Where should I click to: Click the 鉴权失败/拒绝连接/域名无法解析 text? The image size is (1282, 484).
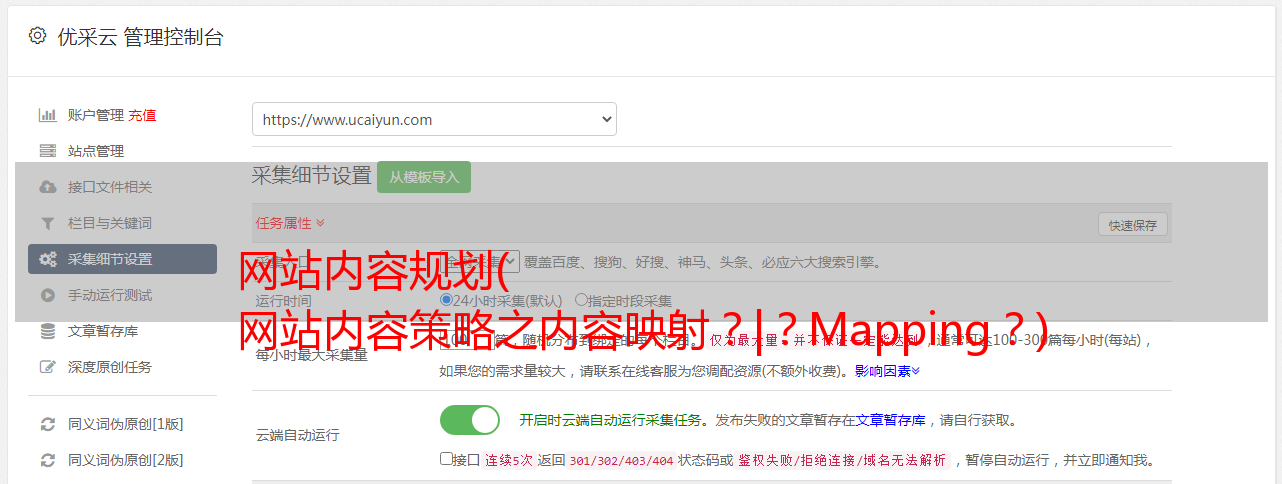(842, 461)
